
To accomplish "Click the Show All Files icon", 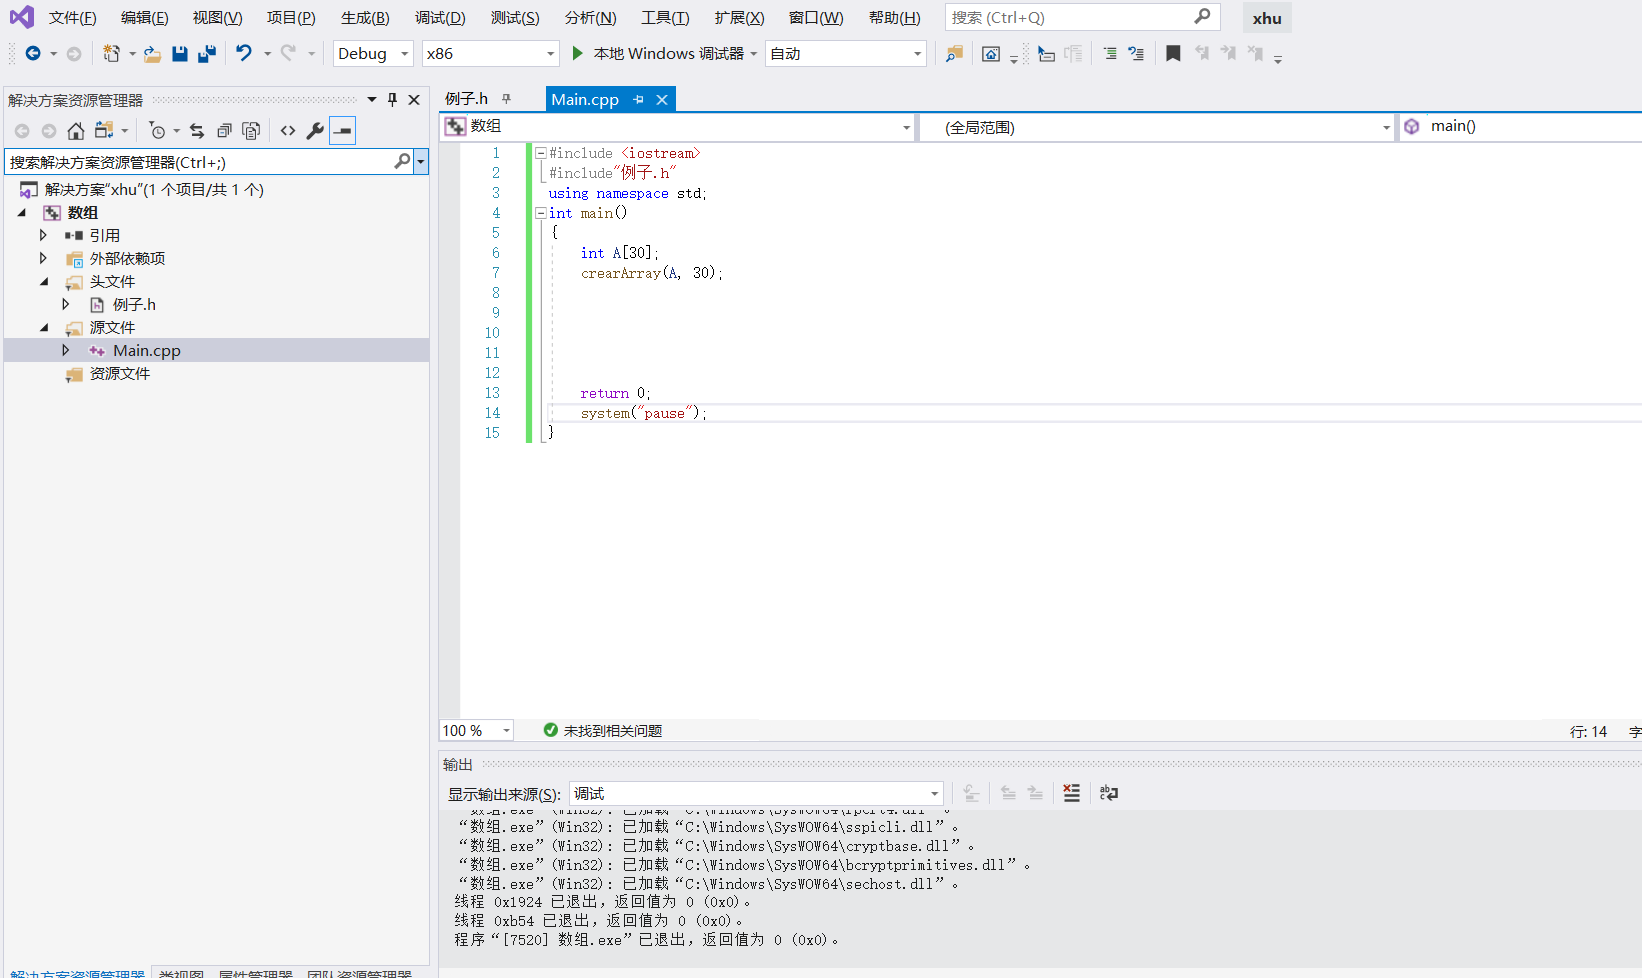I will coord(251,131).
